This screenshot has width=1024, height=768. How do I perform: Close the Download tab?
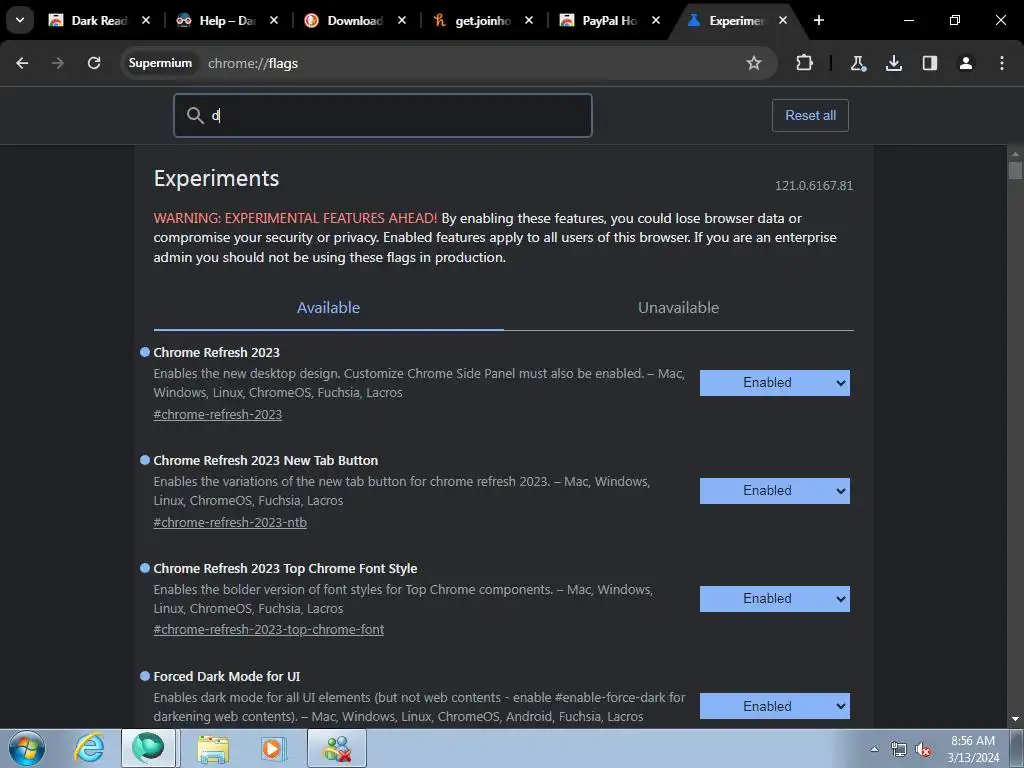[x=402, y=20]
